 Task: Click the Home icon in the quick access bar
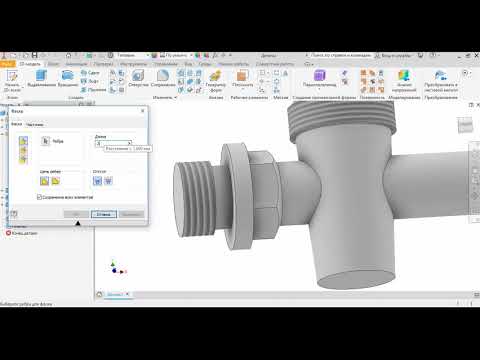(68, 55)
